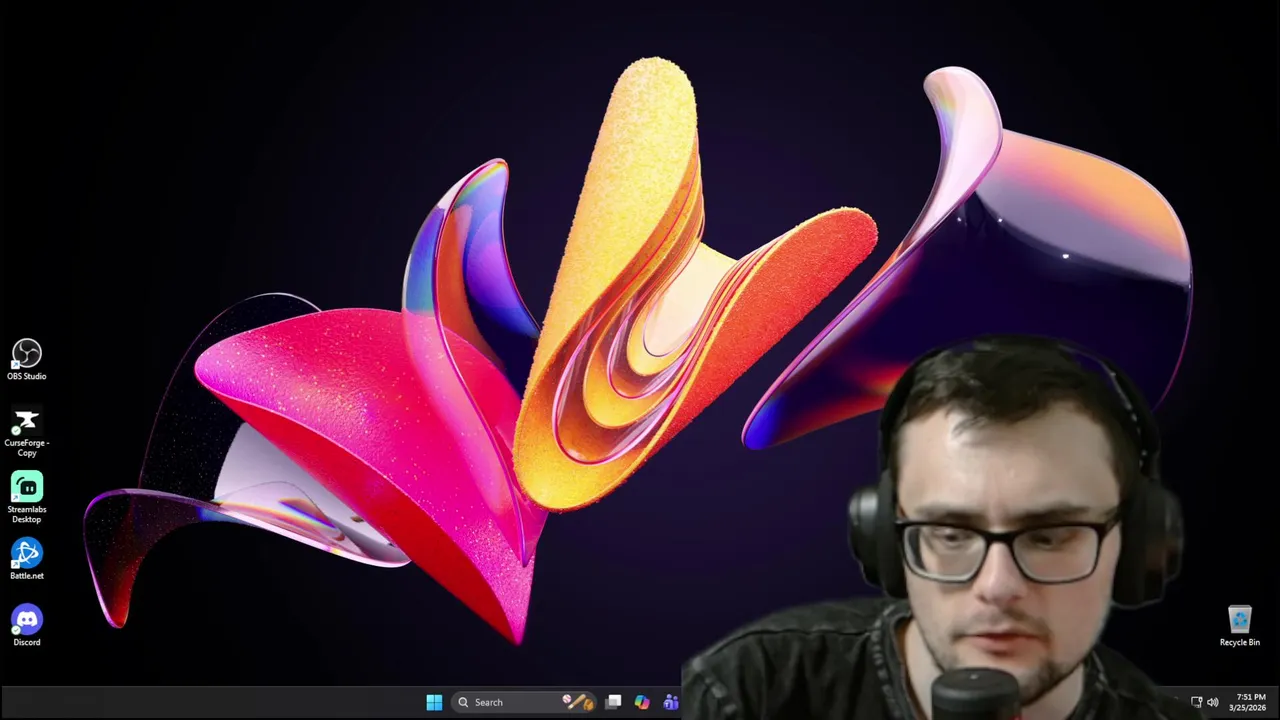The image size is (1280, 720).
Task: Open the Windows Start menu
Action: pyautogui.click(x=434, y=702)
